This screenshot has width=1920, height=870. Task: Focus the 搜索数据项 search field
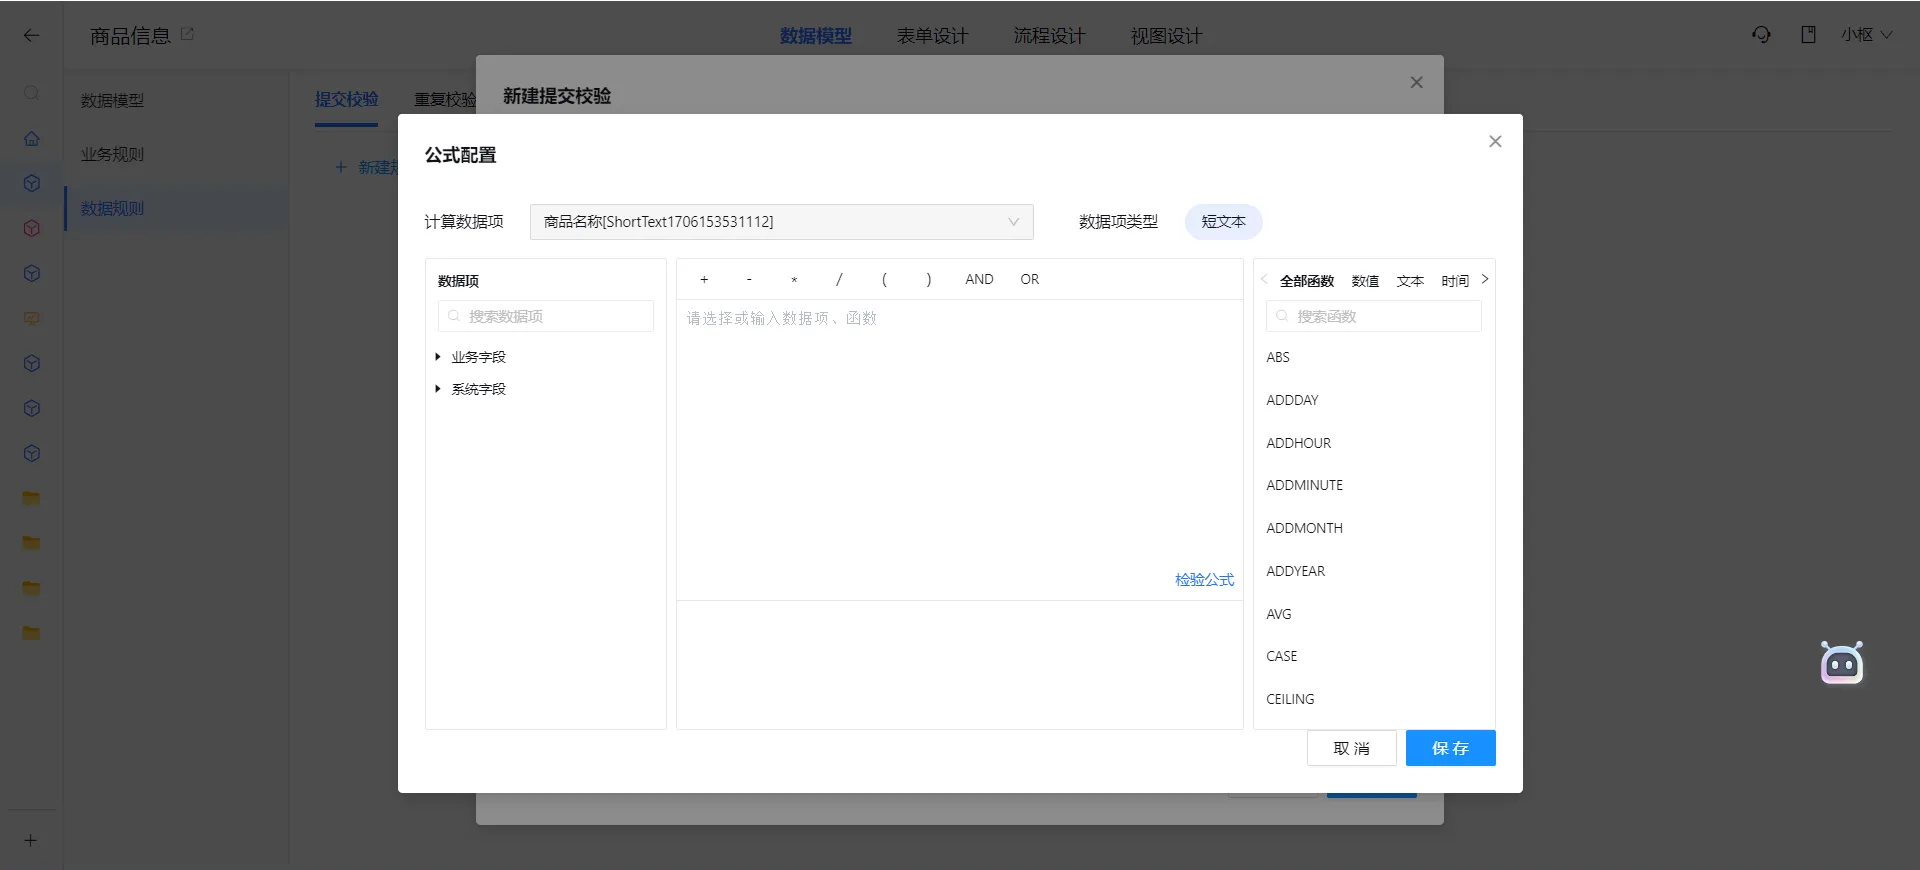point(546,316)
